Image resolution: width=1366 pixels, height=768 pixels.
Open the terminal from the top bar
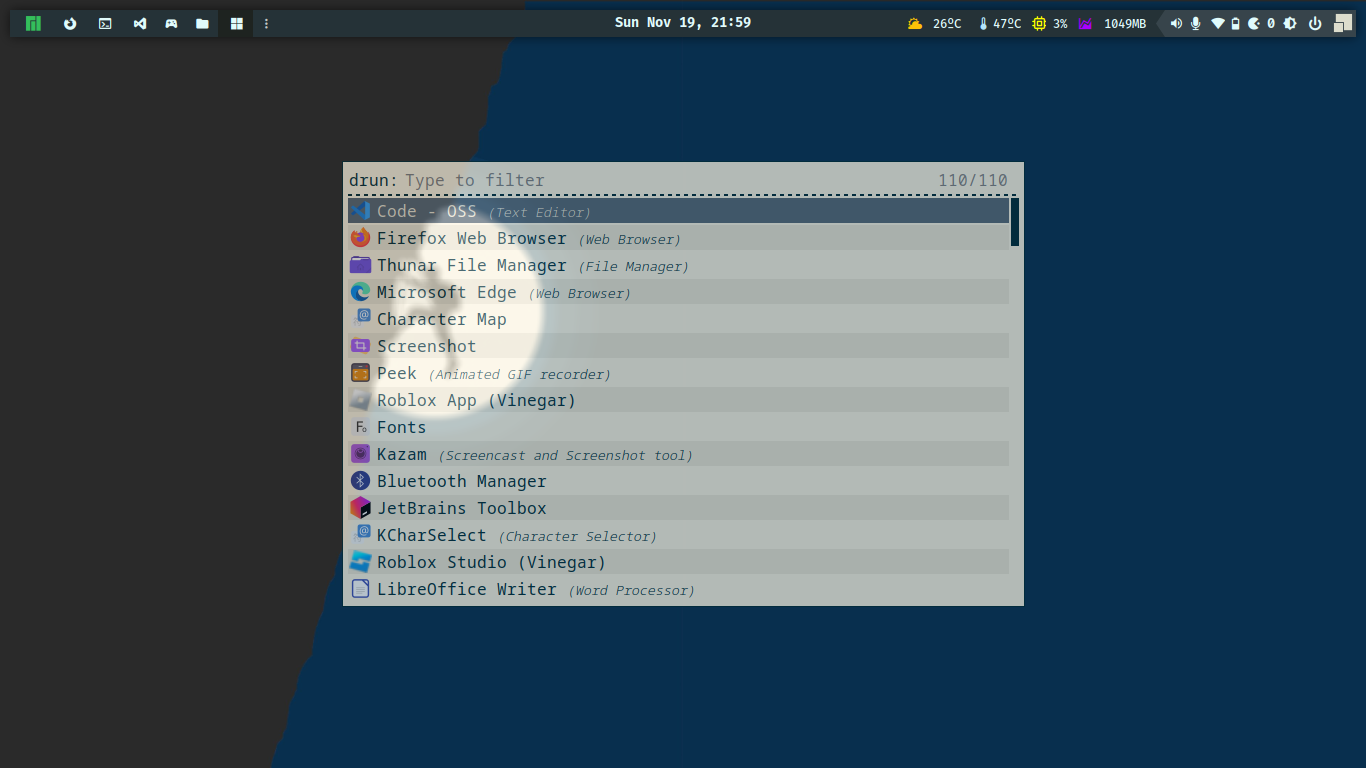tap(105, 23)
